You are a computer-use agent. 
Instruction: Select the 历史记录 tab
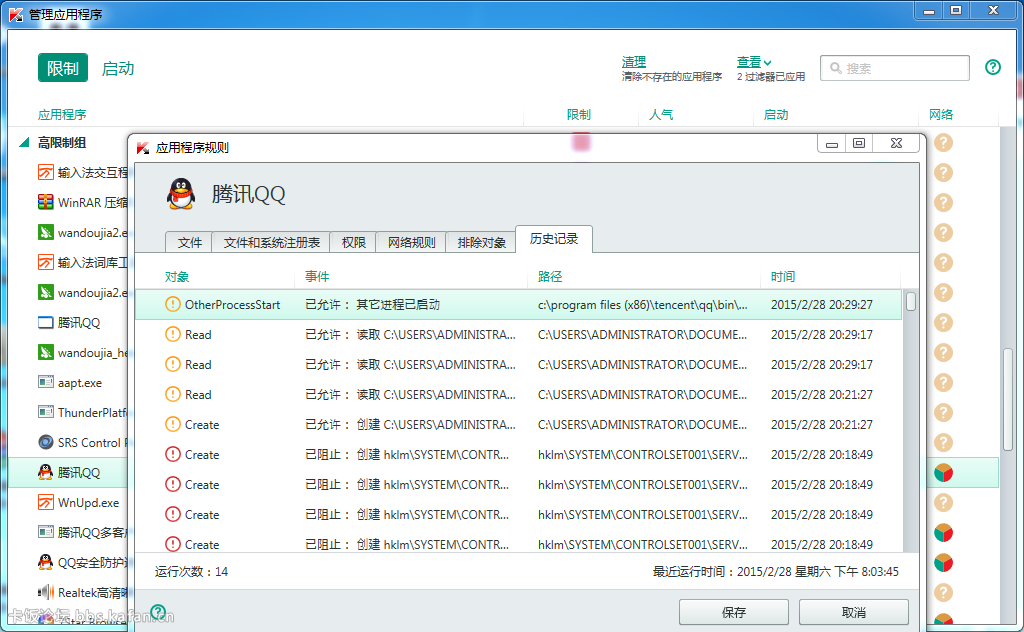tap(554, 239)
